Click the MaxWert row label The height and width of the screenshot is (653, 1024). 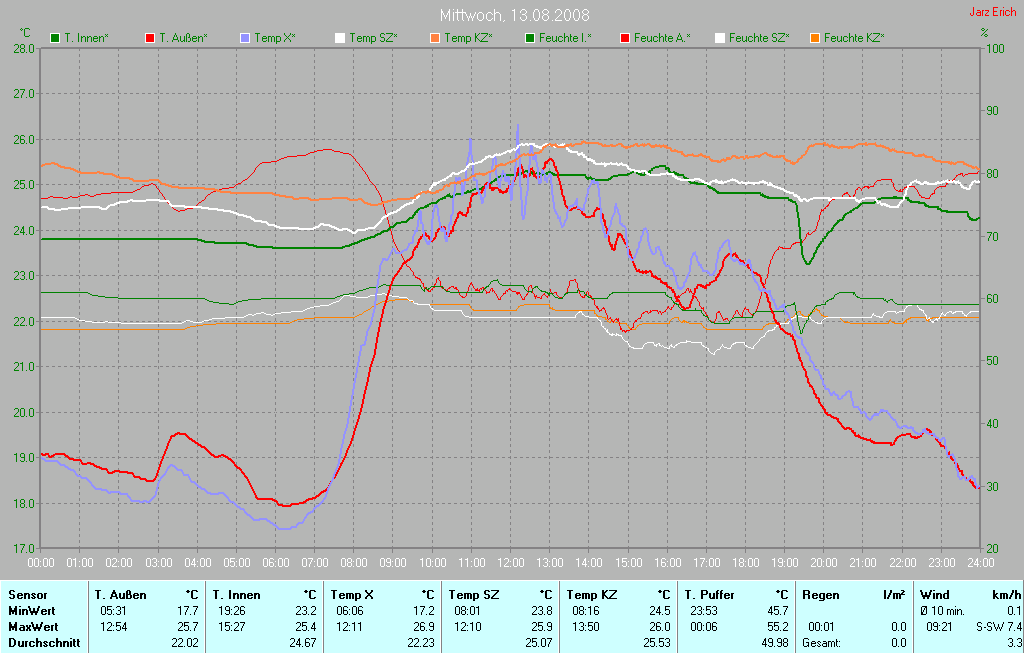pyautogui.click(x=31, y=627)
